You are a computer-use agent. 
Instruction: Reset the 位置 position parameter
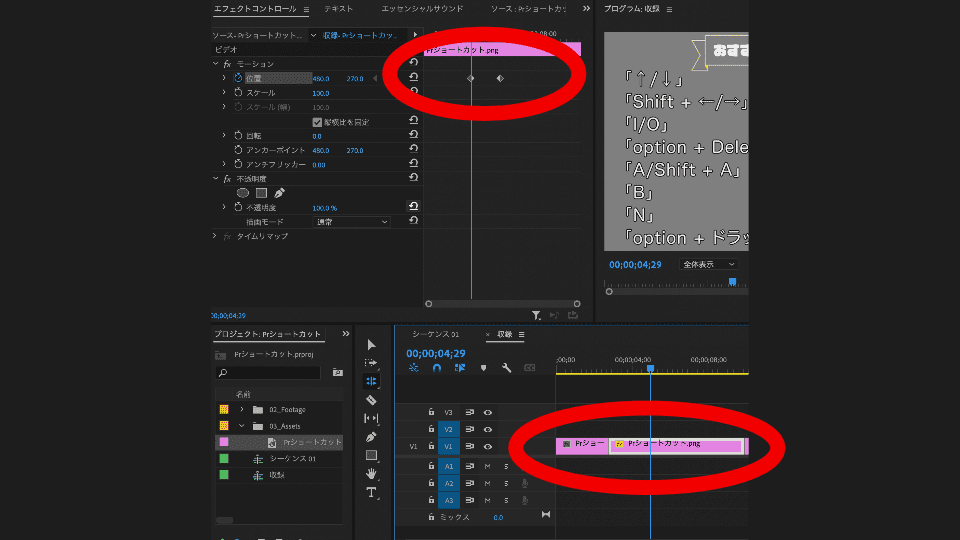pos(413,77)
